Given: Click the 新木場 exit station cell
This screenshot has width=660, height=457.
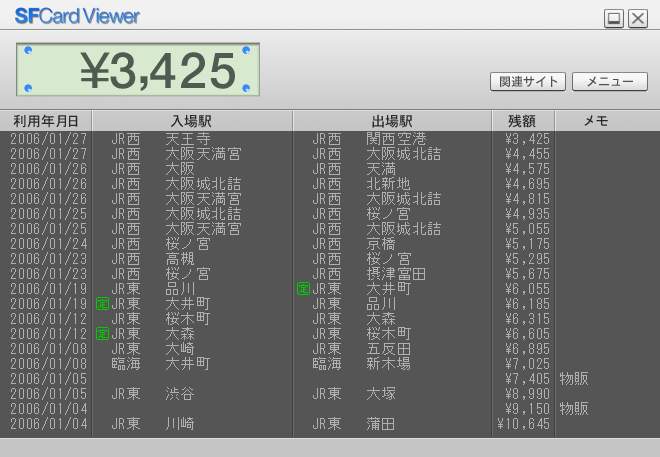Looking at the screenshot, I should click(388, 364).
